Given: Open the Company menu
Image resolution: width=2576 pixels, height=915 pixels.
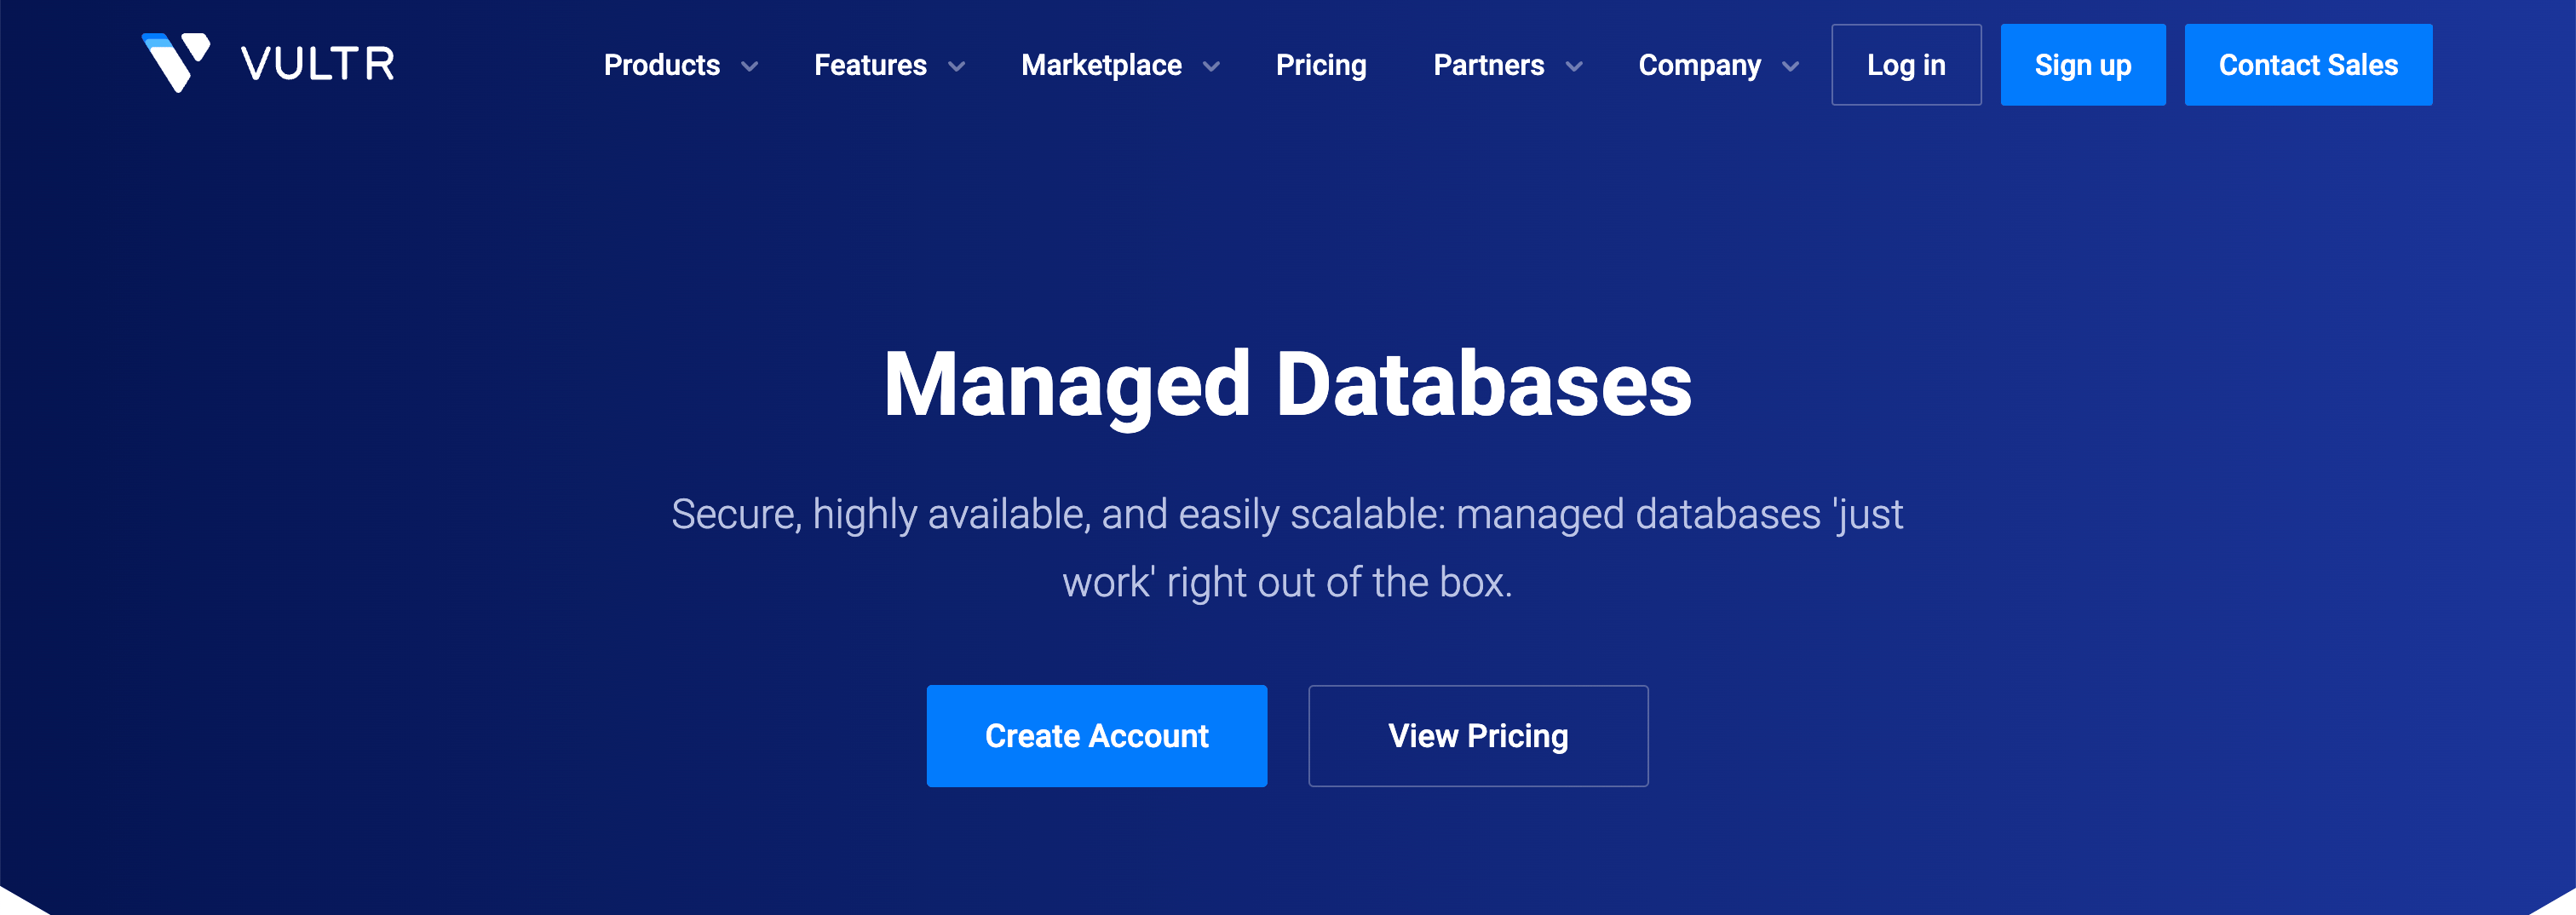Looking at the screenshot, I should 1699,65.
